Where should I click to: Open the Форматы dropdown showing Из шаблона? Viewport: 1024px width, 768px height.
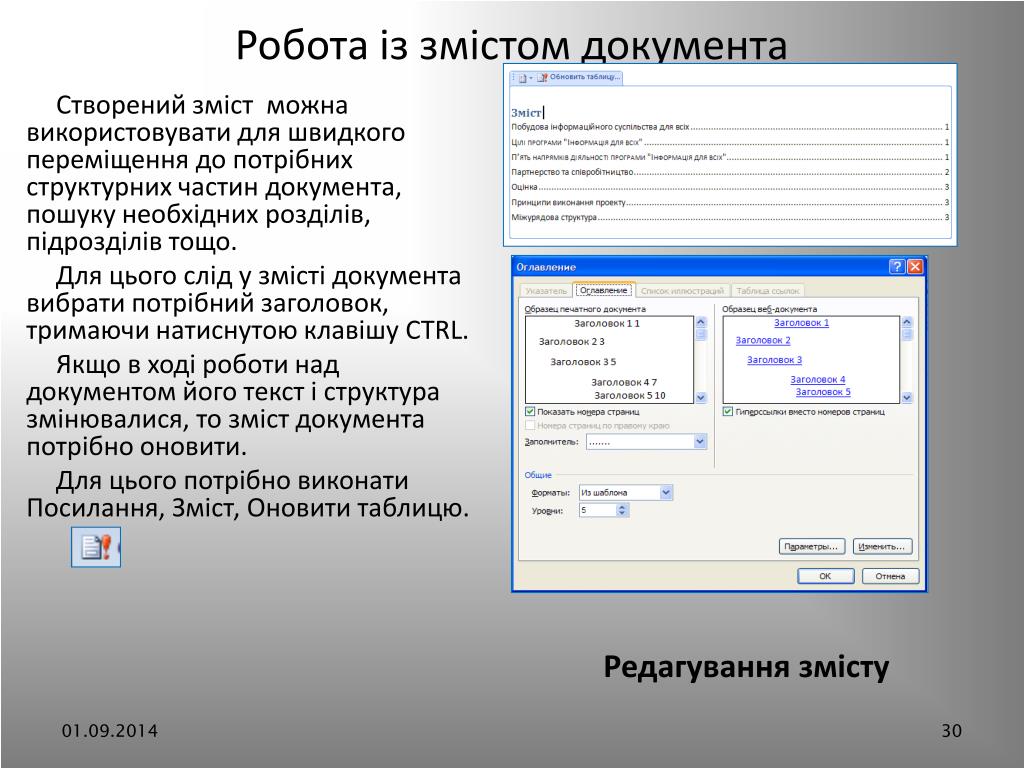tap(666, 493)
